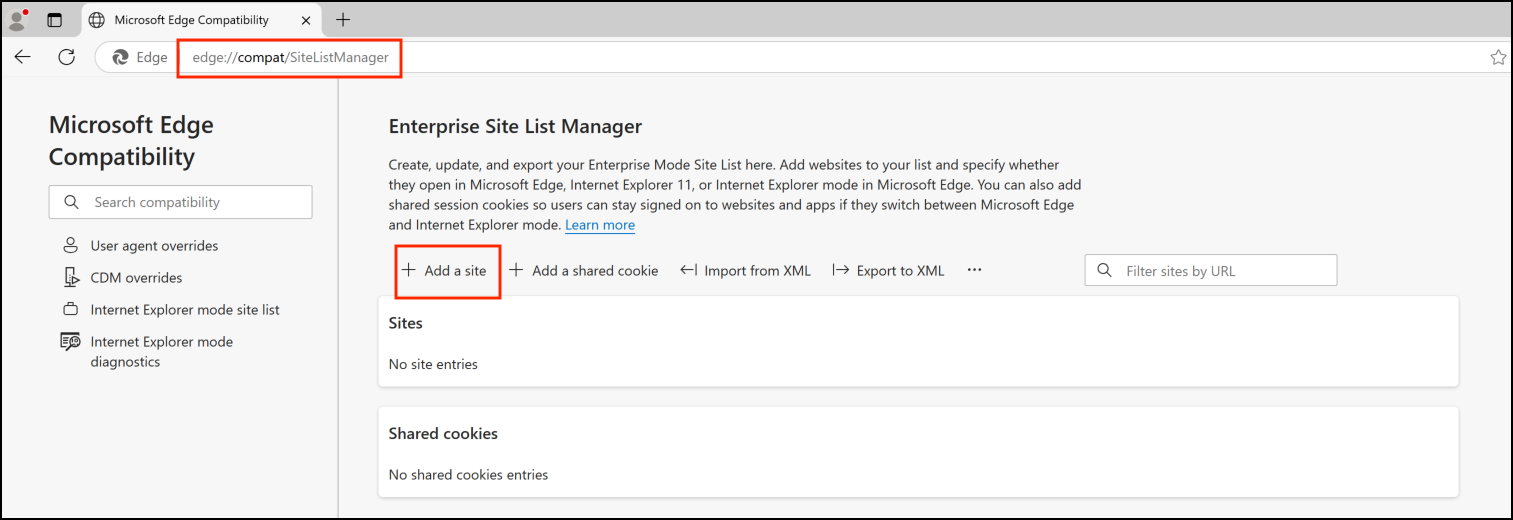Open User agent overrides page
This screenshot has width=1513, height=520.
point(153,246)
